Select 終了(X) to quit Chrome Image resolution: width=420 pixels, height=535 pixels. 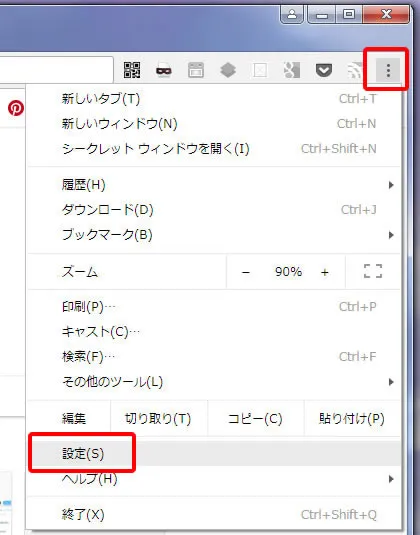[x=214, y=515]
